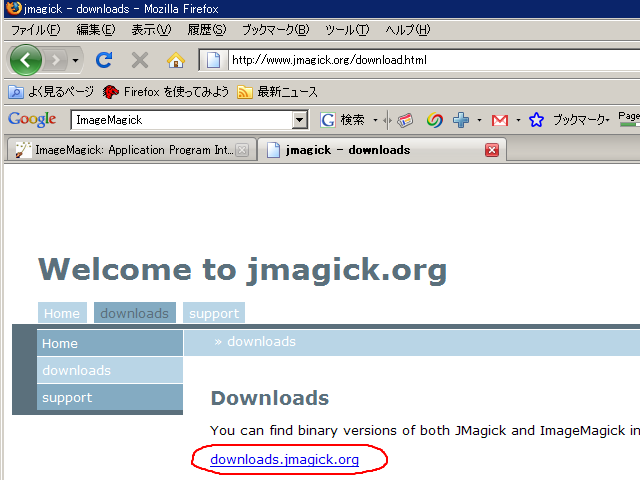
Task: Close the ImageMagick tab with its X
Action: click(x=242, y=150)
